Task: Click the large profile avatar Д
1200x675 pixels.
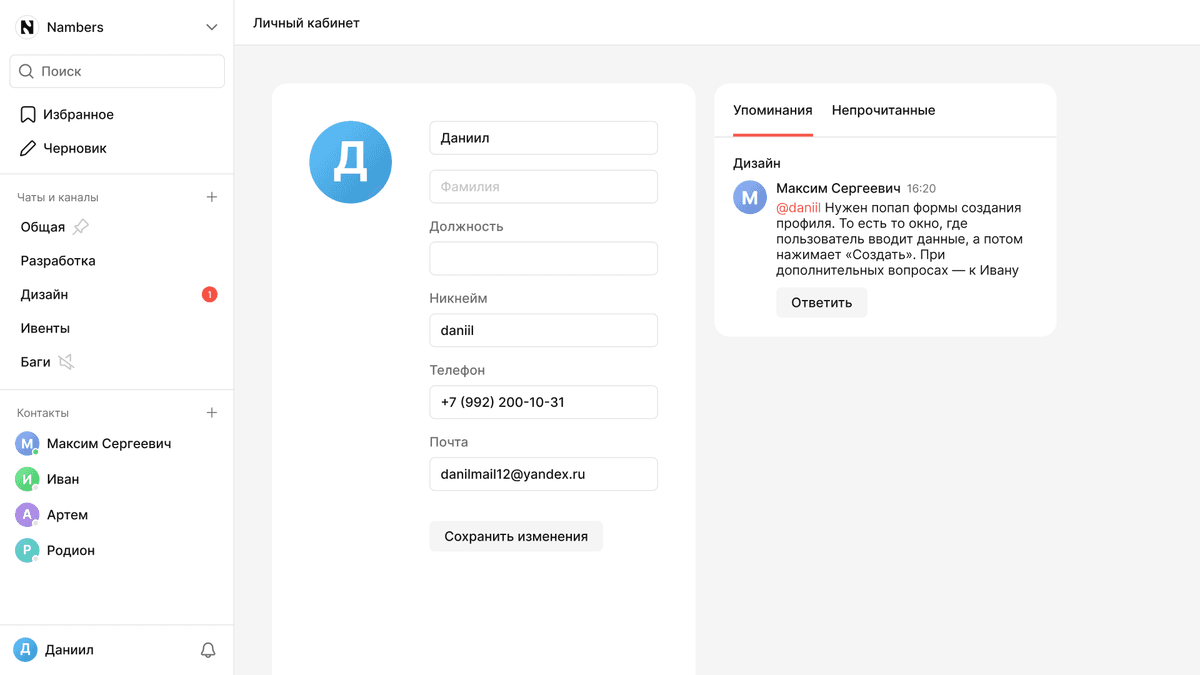Action: point(350,162)
